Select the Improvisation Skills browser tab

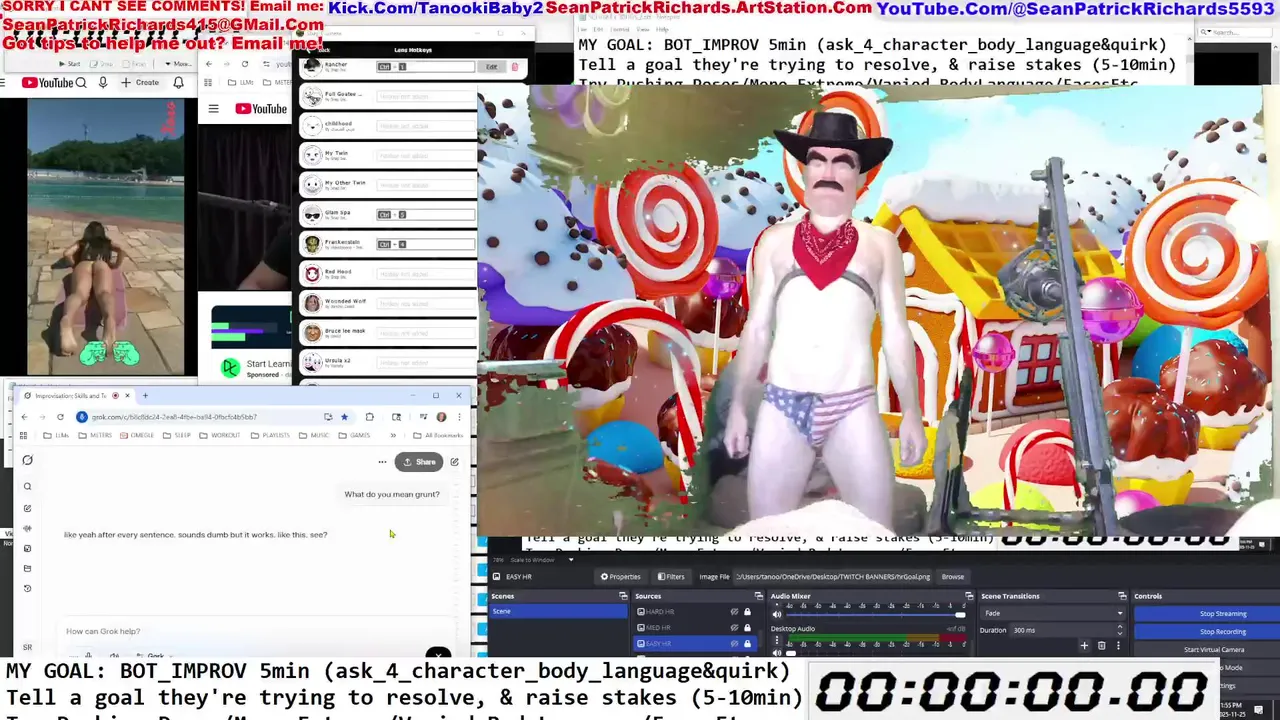point(77,396)
